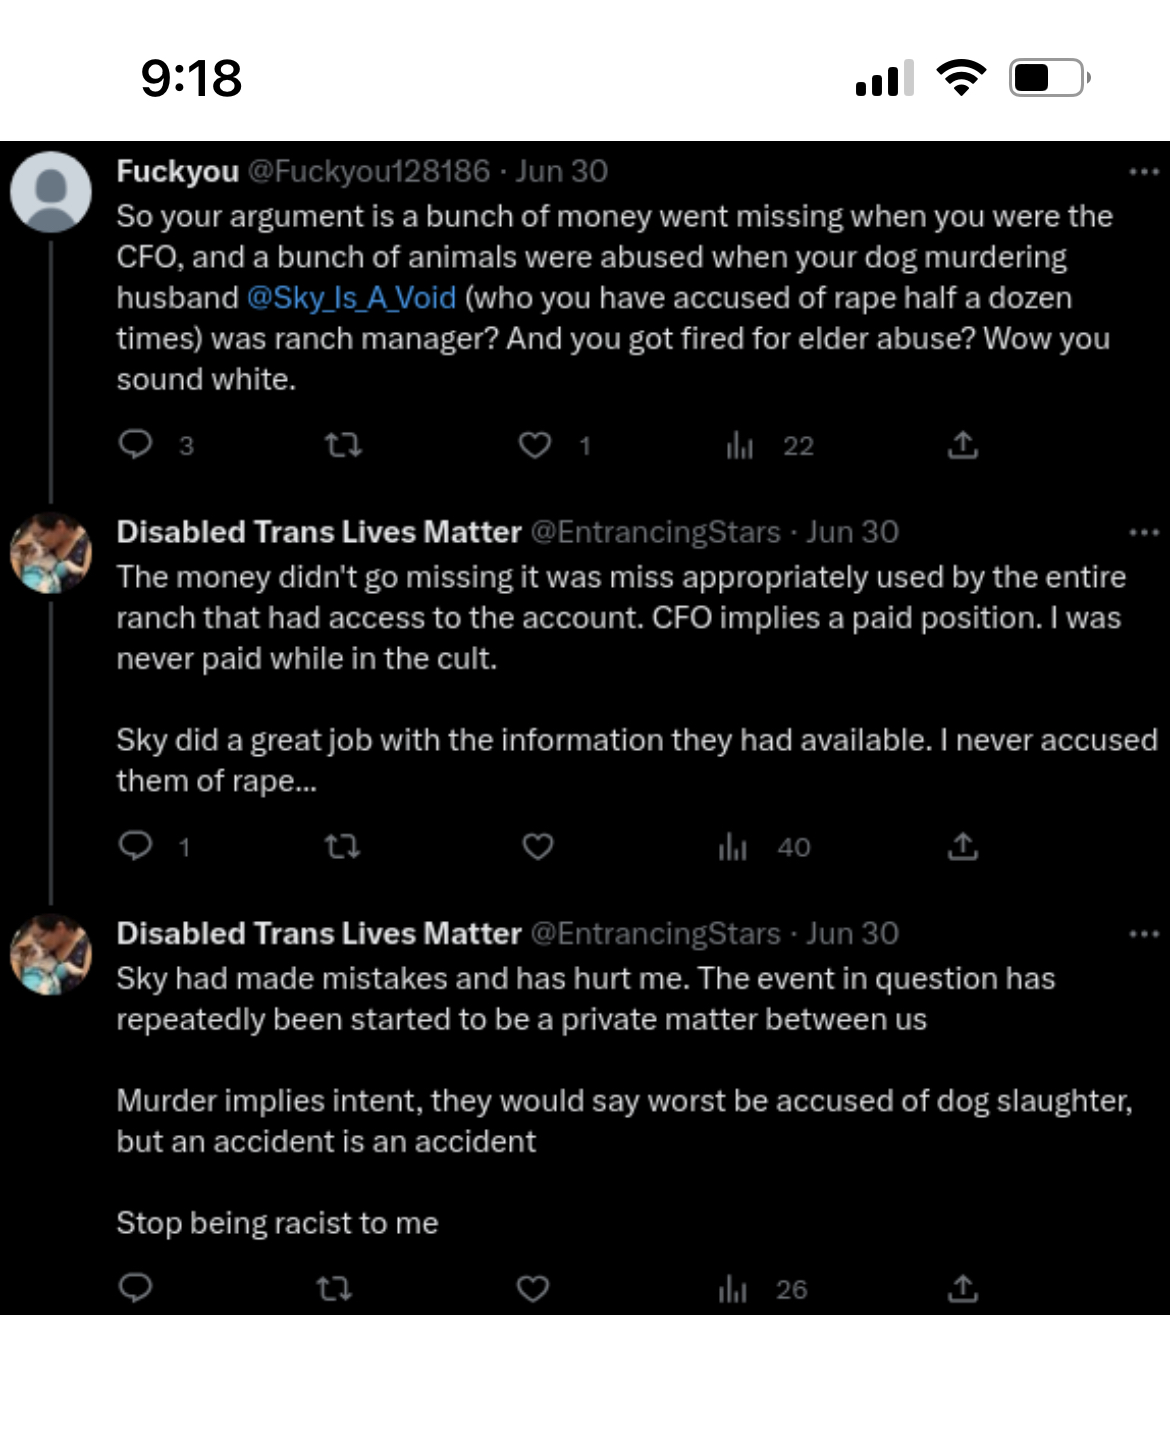
Task: Open Fuckyou's default profile avatar
Action: click(51, 192)
